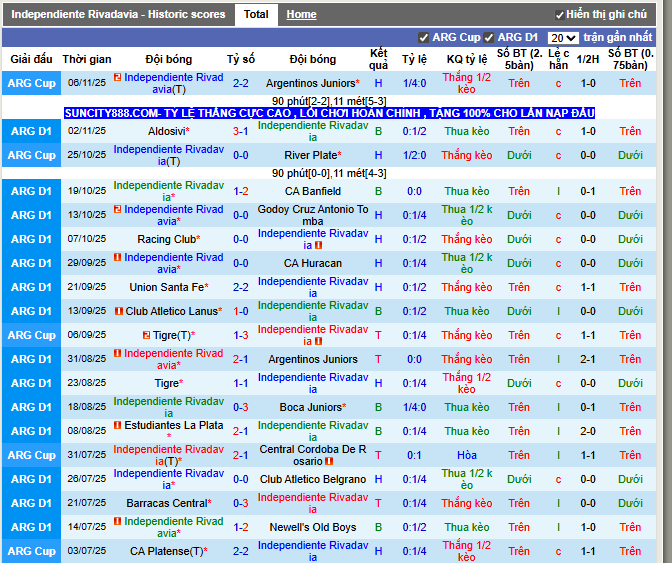Click the 90 phút[0-0],11 mét[4-3] note
The width and height of the screenshot is (672, 563).
point(329,173)
